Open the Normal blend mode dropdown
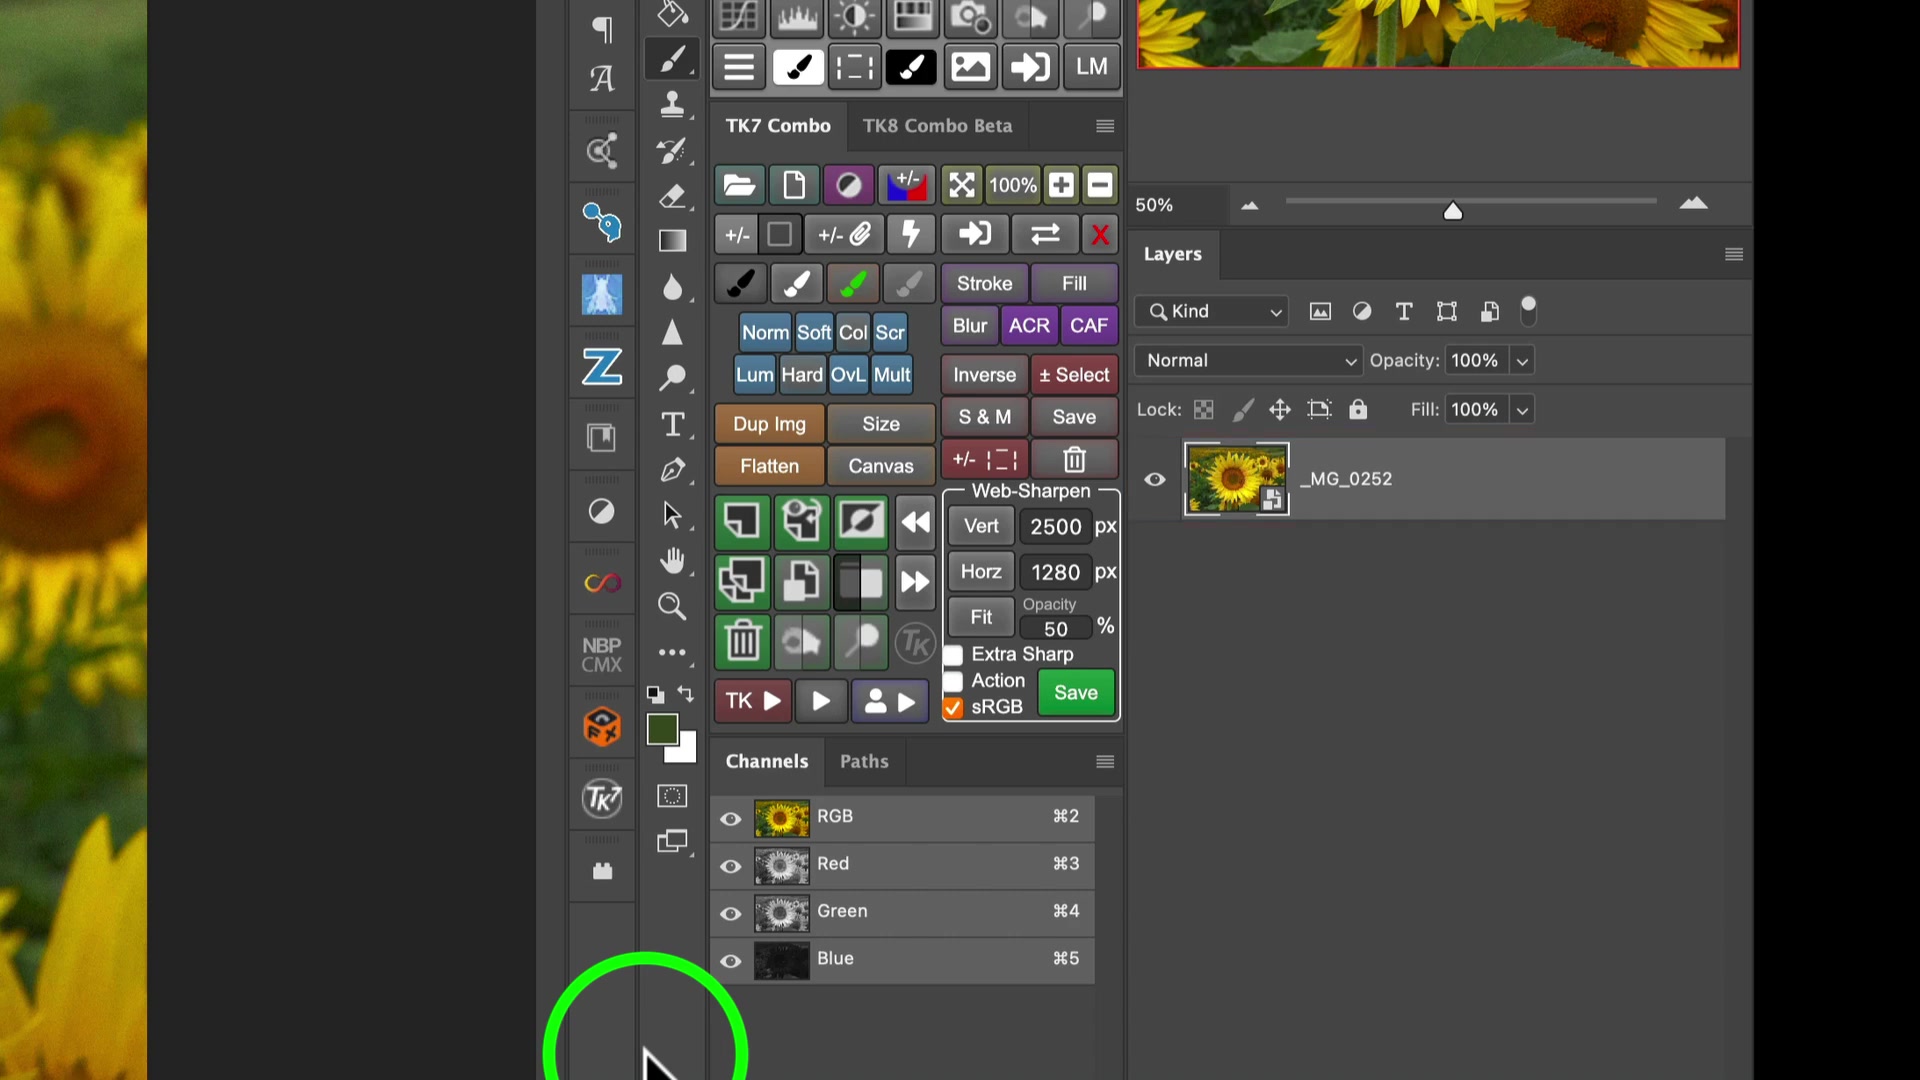The height and width of the screenshot is (1080, 1920). click(1249, 361)
